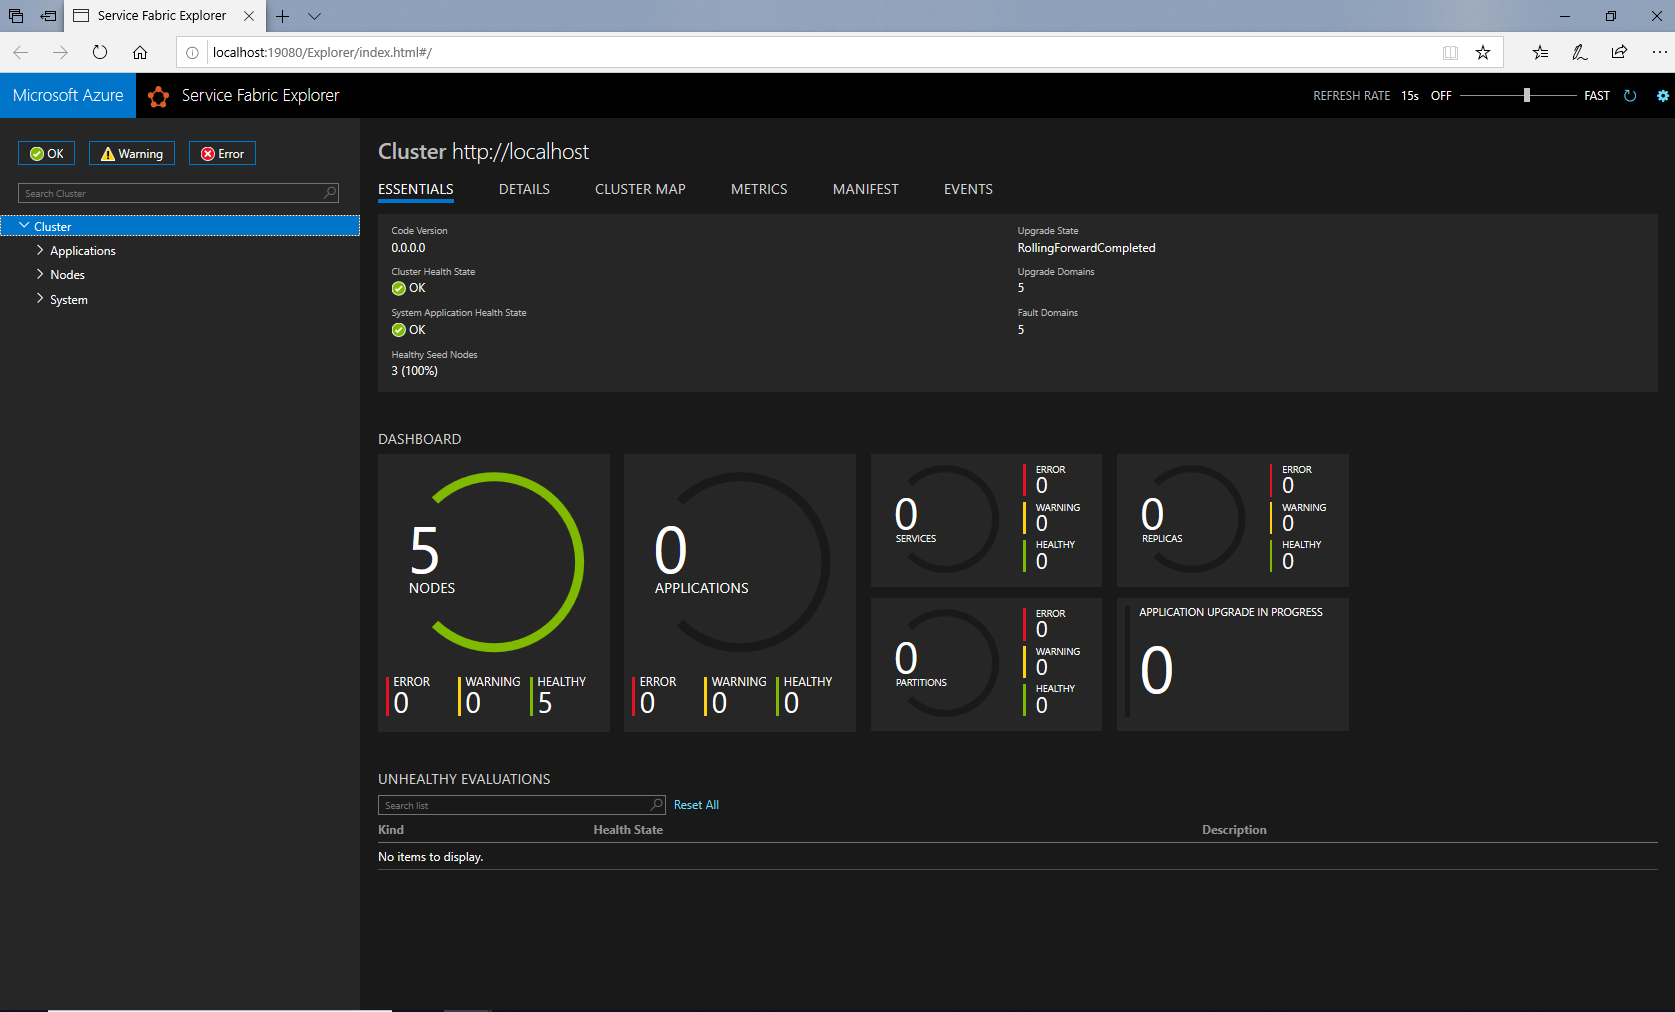Image resolution: width=1675 pixels, height=1012 pixels.
Task: Click the refresh icon next to FAST
Action: 1630,96
